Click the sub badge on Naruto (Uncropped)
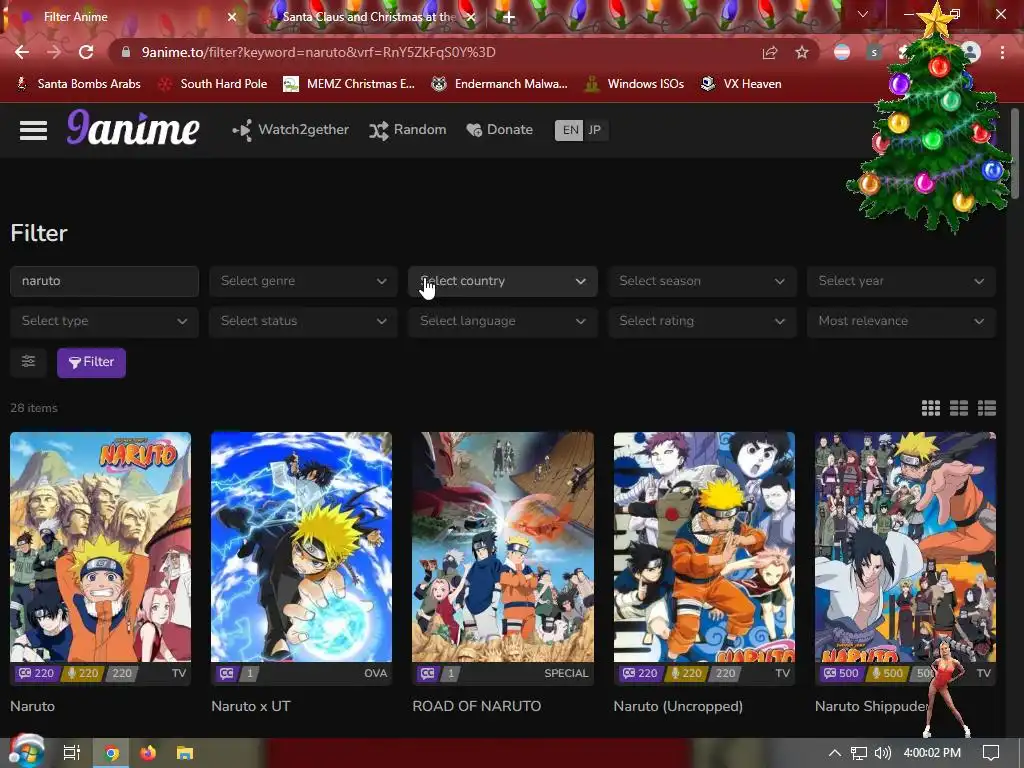This screenshot has width=1024, height=768. click(x=639, y=673)
